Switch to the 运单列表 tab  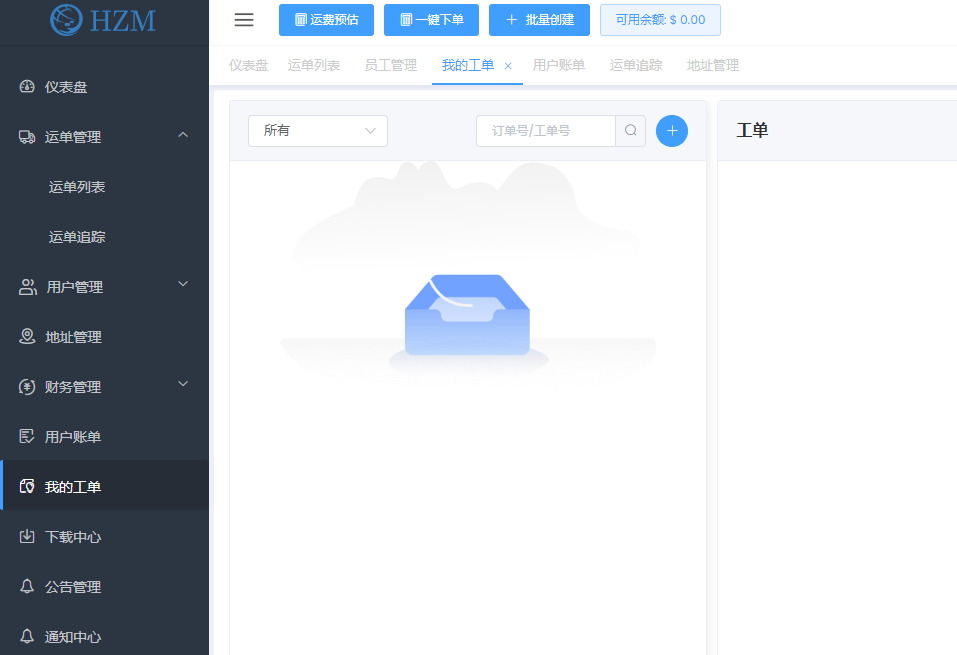pyautogui.click(x=314, y=66)
